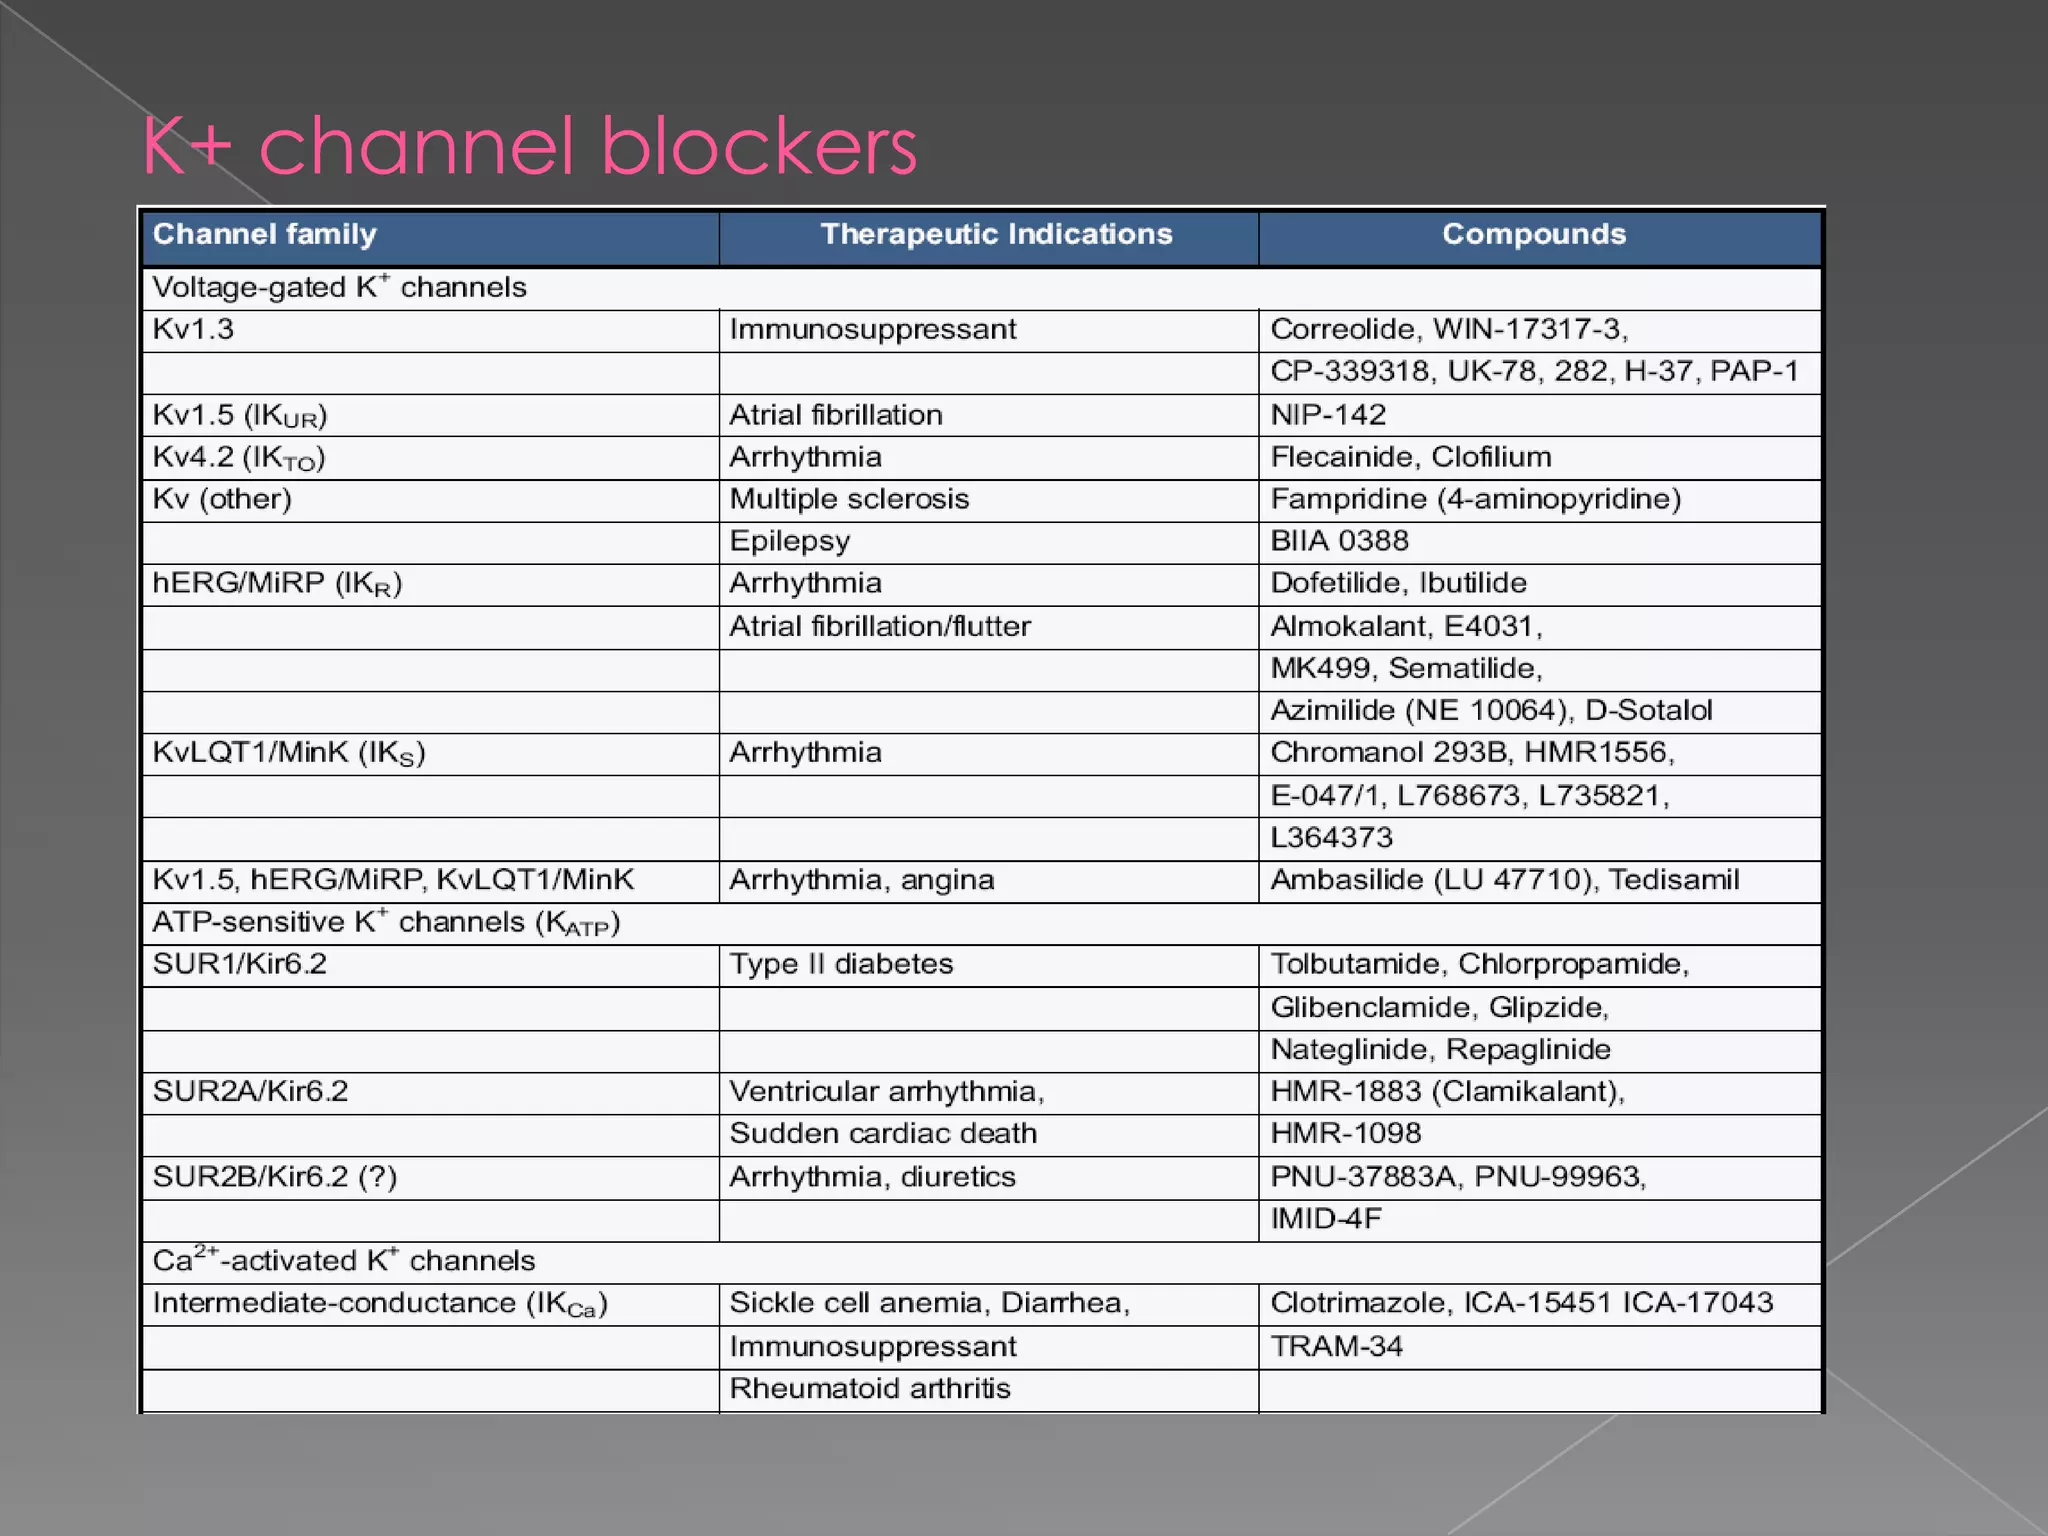Click the 'Ca2+-activated K+ channels' section row
2048x1536 pixels.
click(x=981, y=1261)
